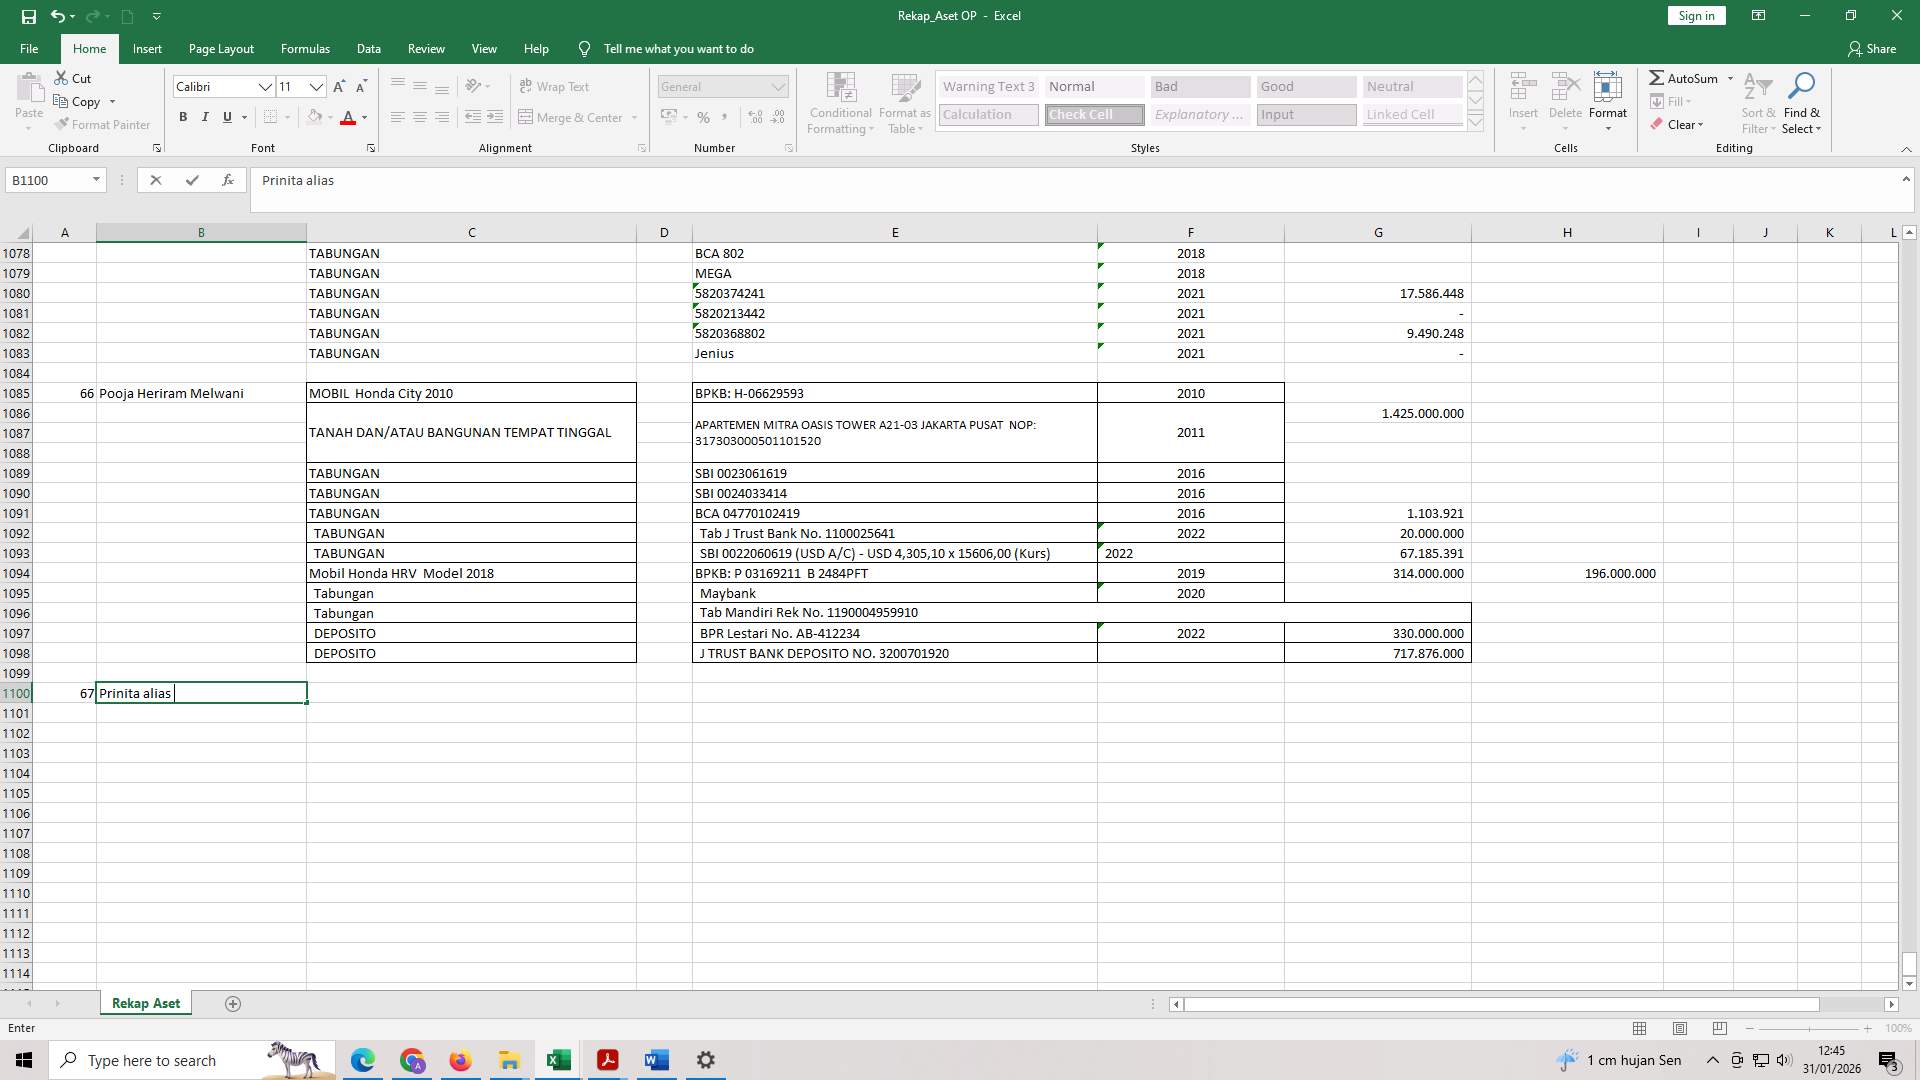Apply Comma Style to the cell

click(x=723, y=117)
